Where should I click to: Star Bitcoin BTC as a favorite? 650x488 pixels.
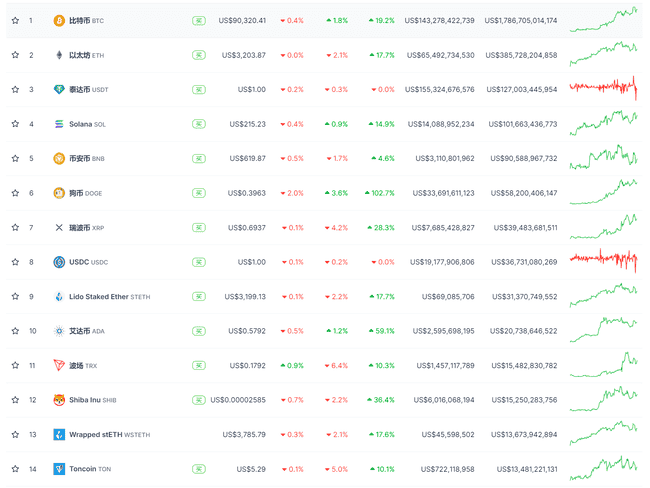click(x=15, y=20)
